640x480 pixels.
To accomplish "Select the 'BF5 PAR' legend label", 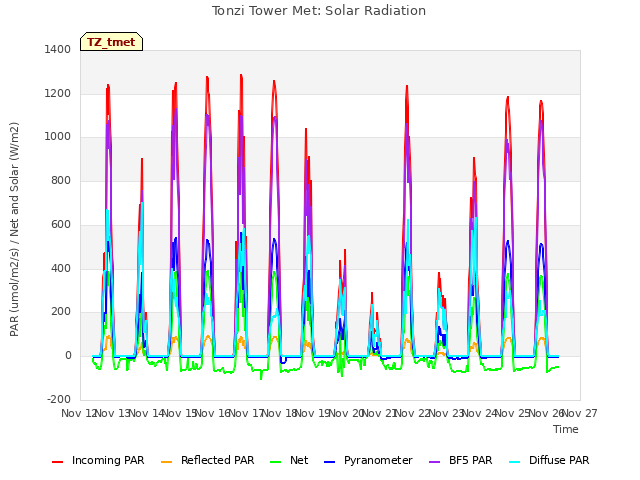I will click(x=471, y=460).
